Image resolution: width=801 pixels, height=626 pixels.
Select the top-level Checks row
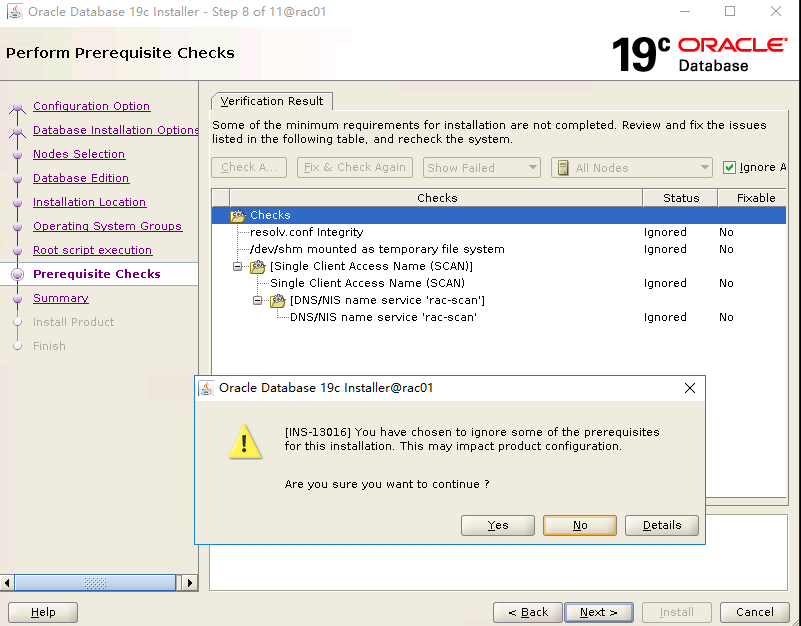[499, 215]
